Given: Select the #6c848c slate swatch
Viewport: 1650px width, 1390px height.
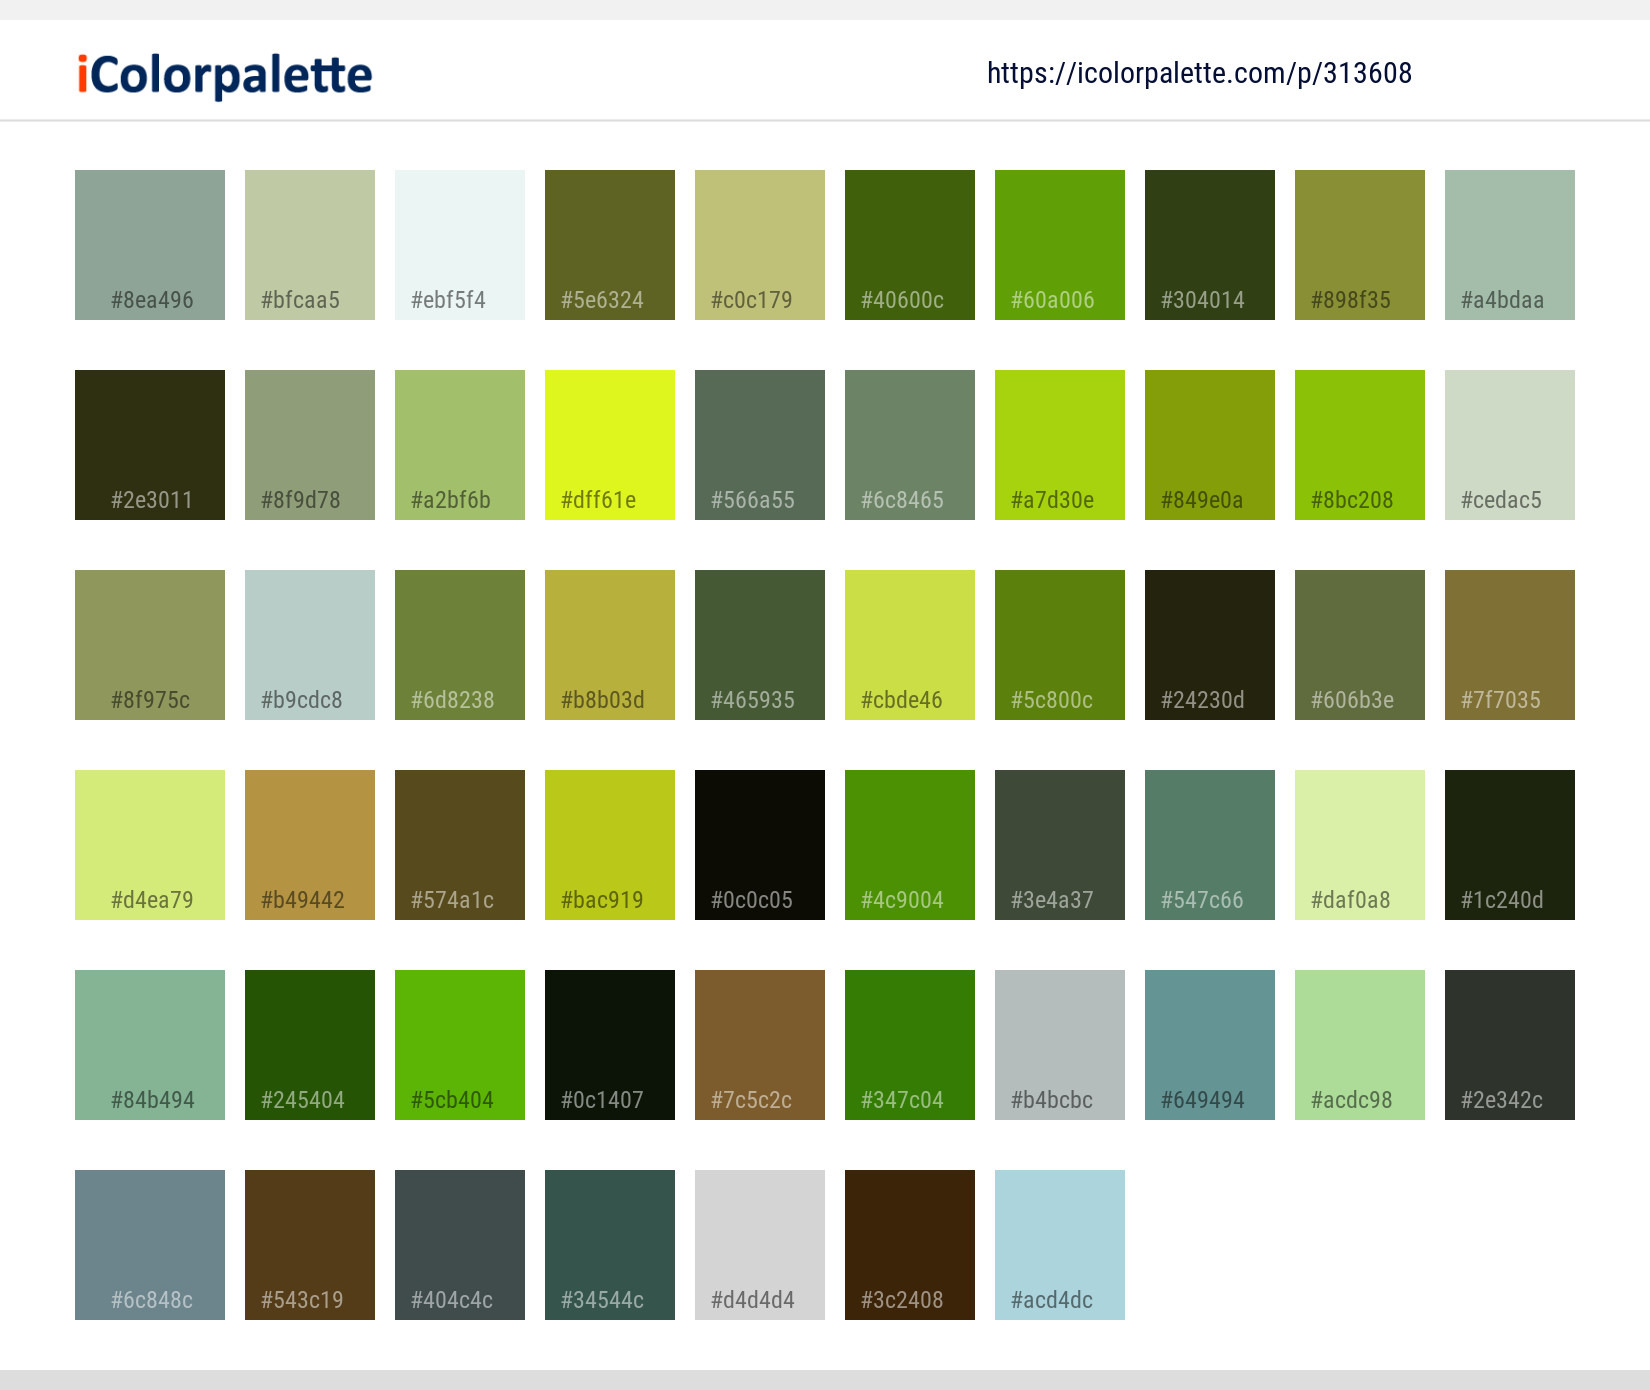Looking at the screenshot, I should click(150, 1245).
